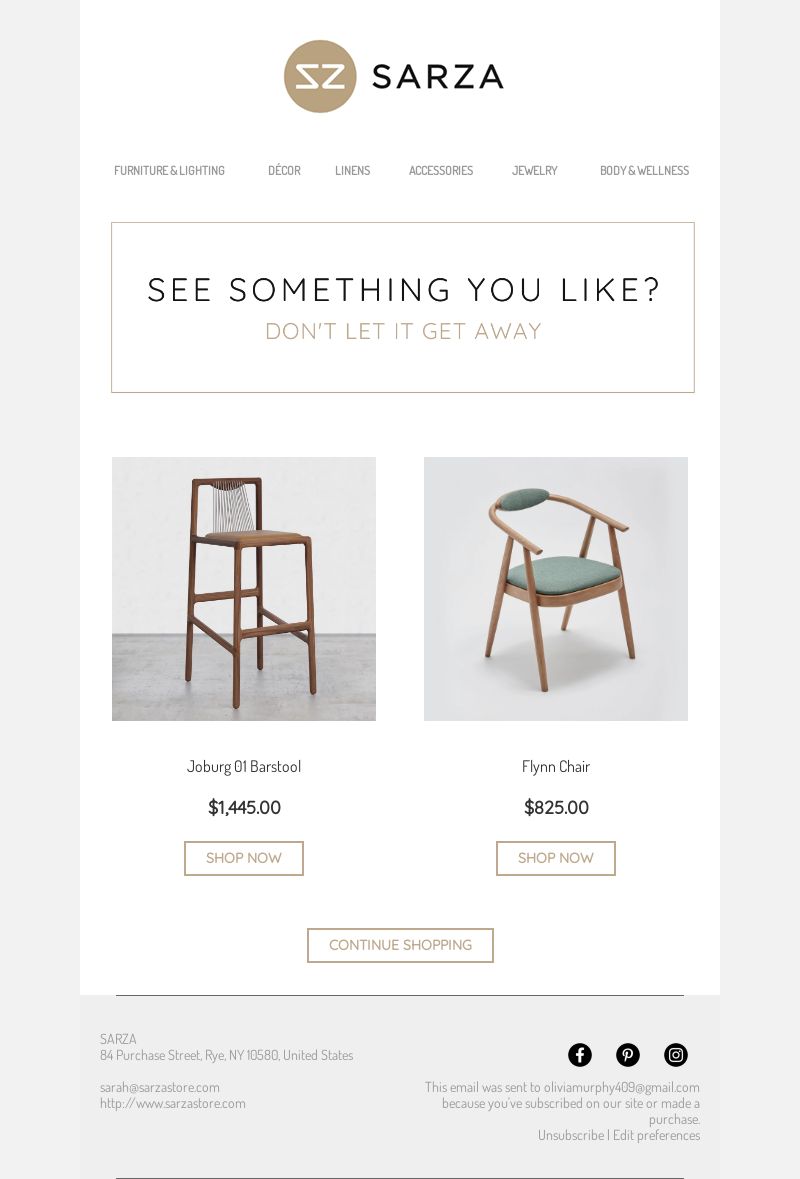
Task: Select the Jewelry navigation link
Action: [x=535, y=171]
